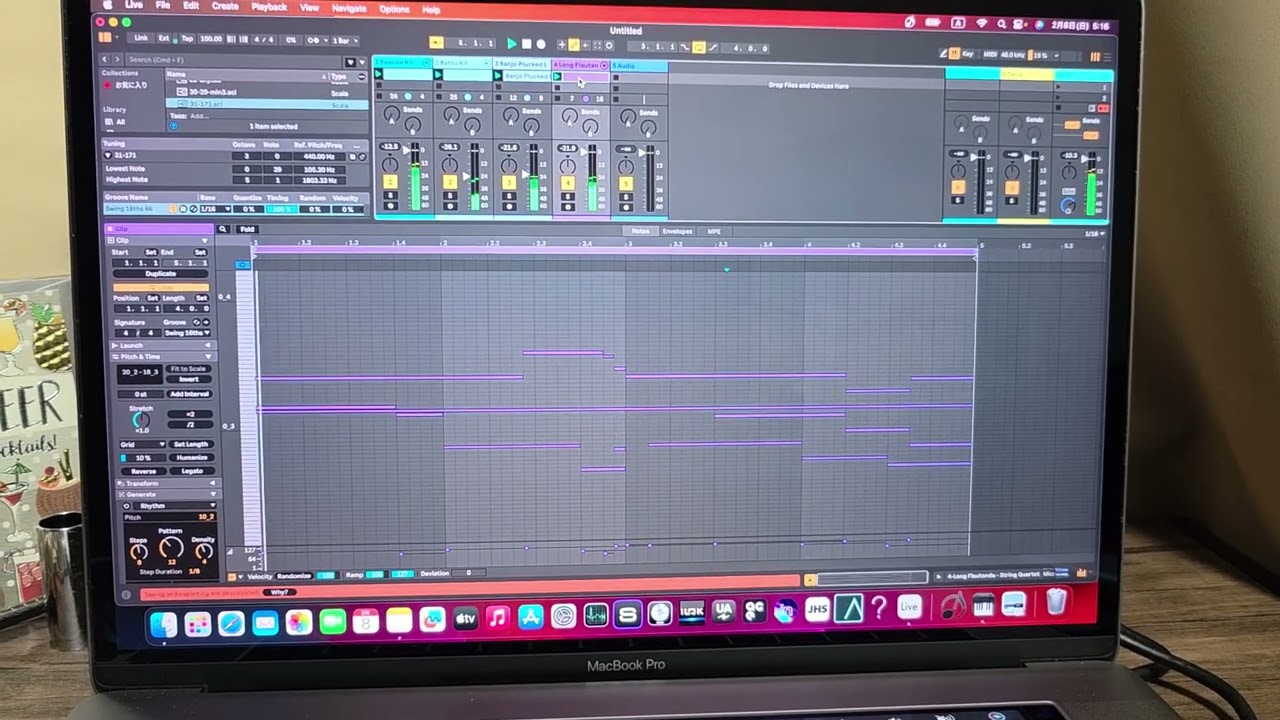Toggle track 4 activator button

(568, 183)
